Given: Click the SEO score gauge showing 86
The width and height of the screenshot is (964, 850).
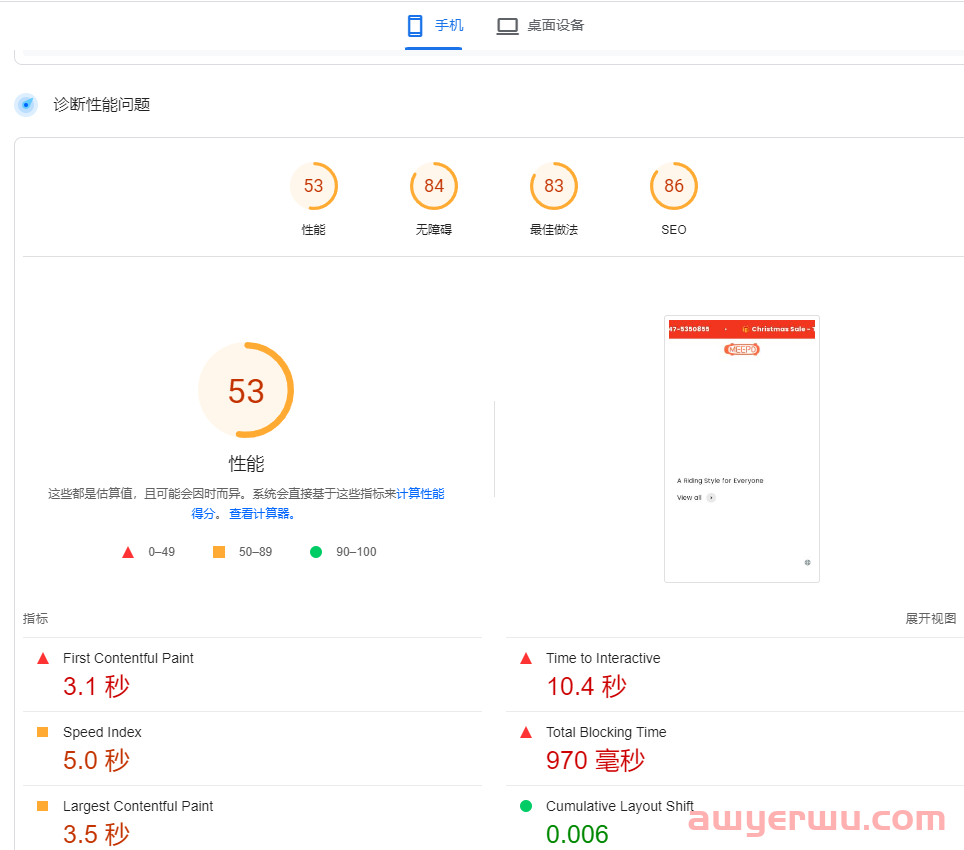Looking at the screenshot, I should pyautogui.click(x=673, y=186).
